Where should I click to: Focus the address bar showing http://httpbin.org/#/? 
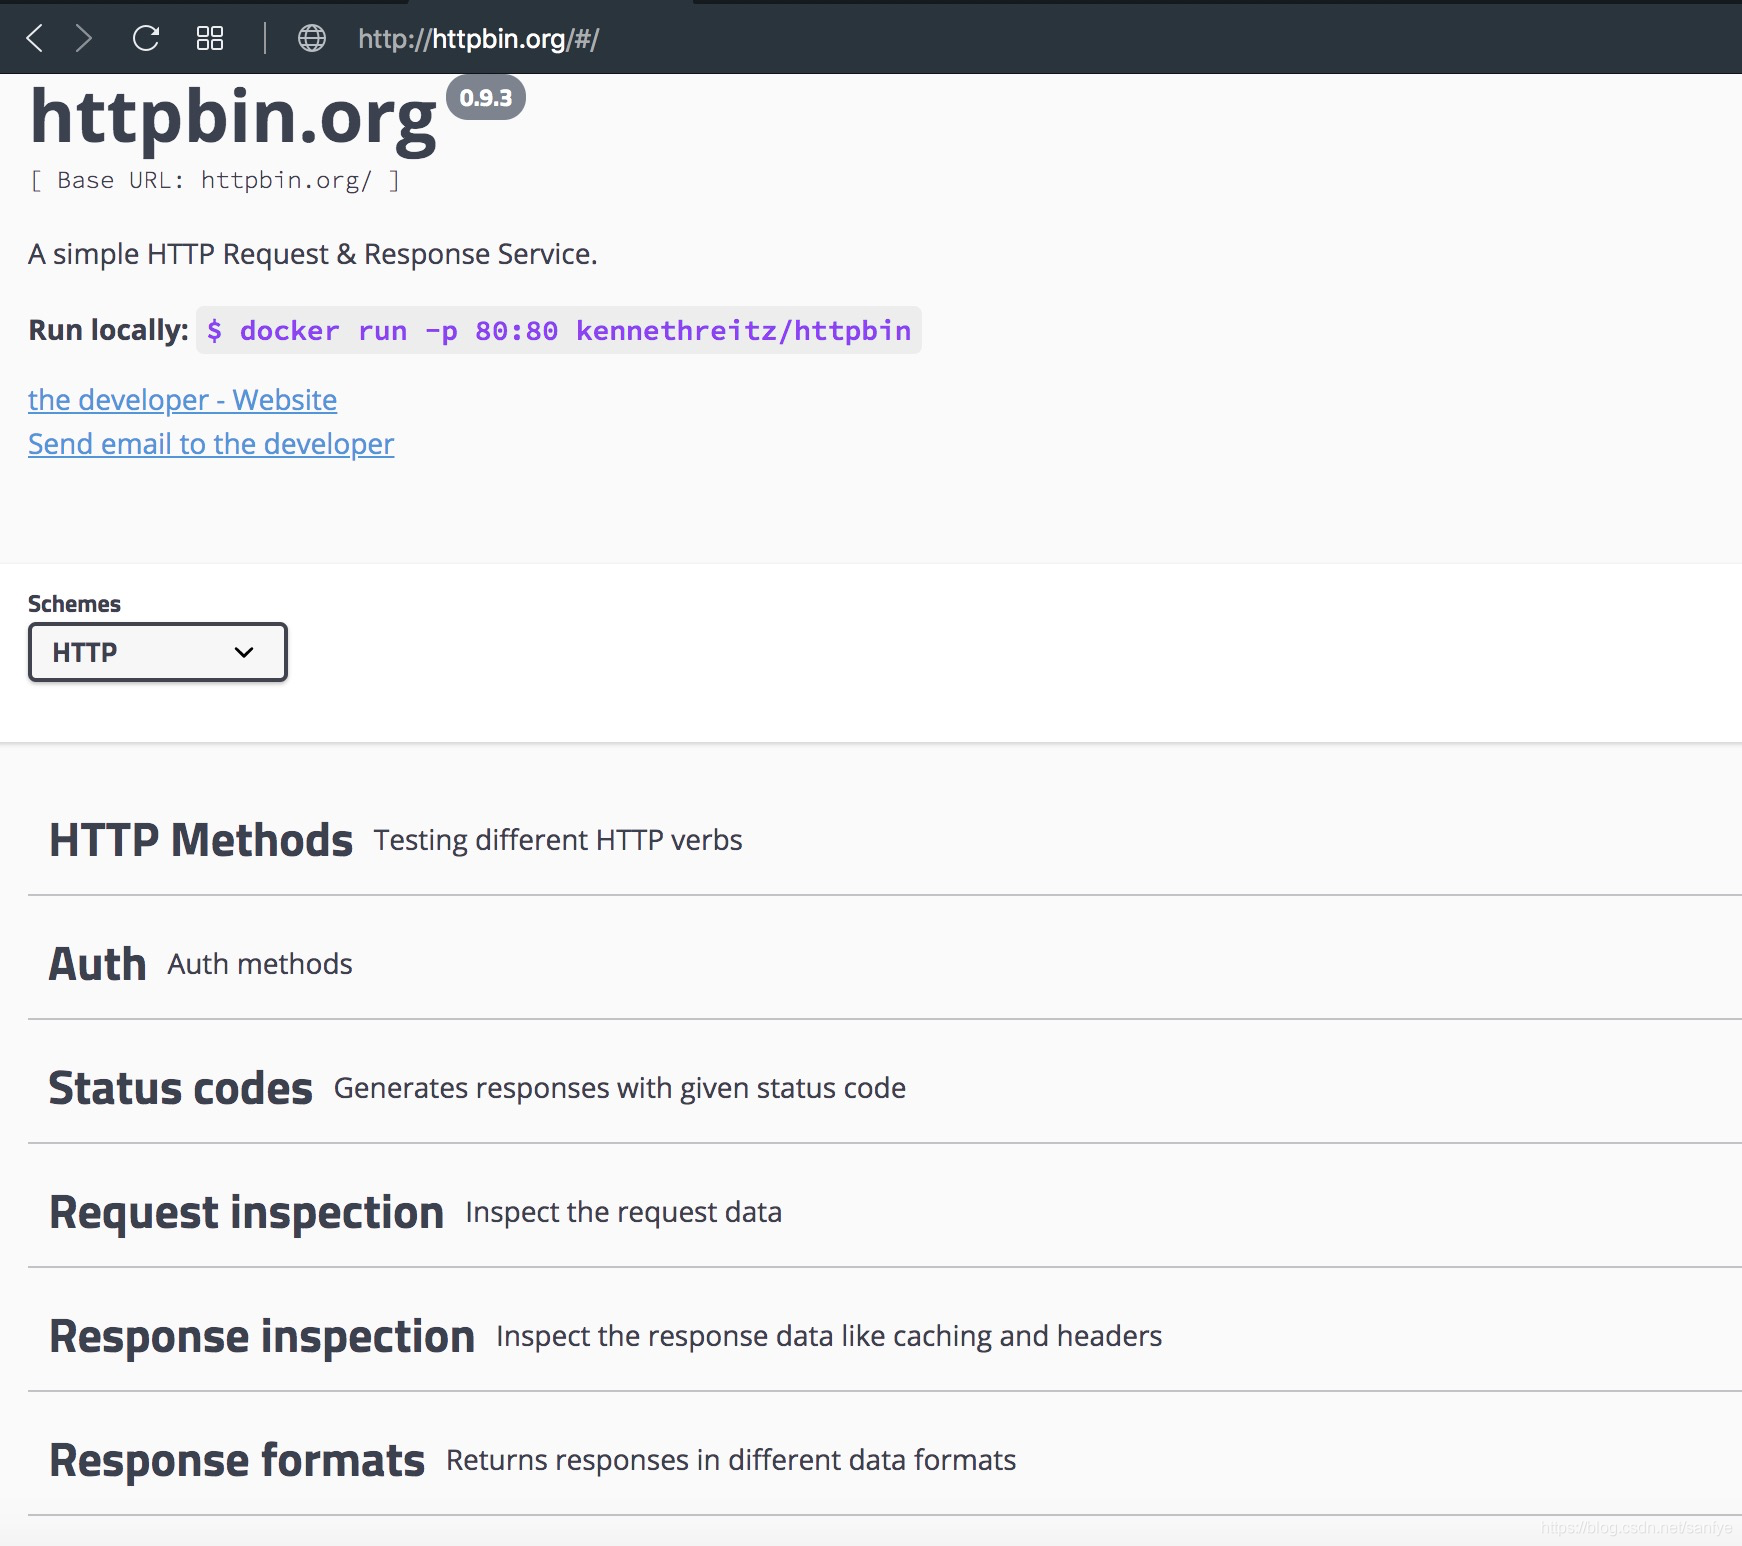[478, 39]
